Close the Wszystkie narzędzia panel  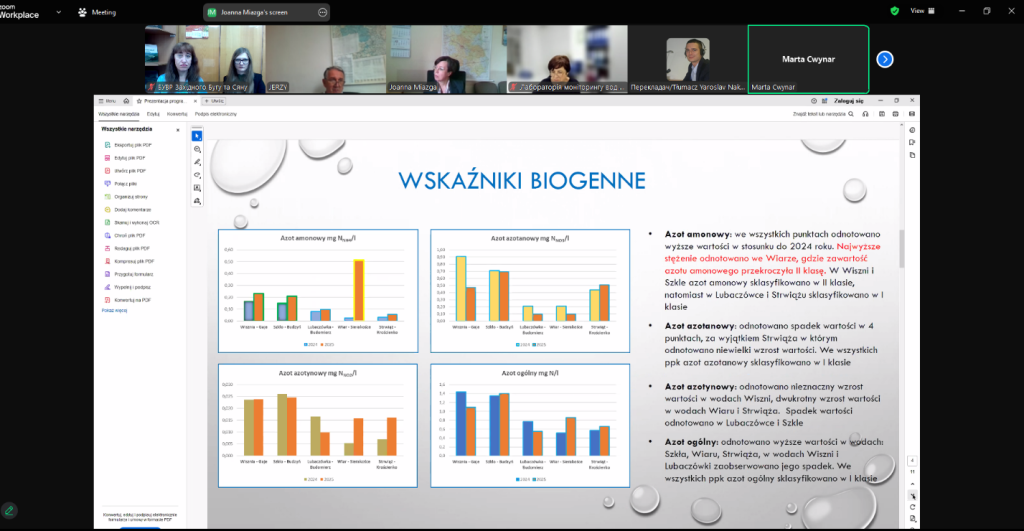(178, 130)
